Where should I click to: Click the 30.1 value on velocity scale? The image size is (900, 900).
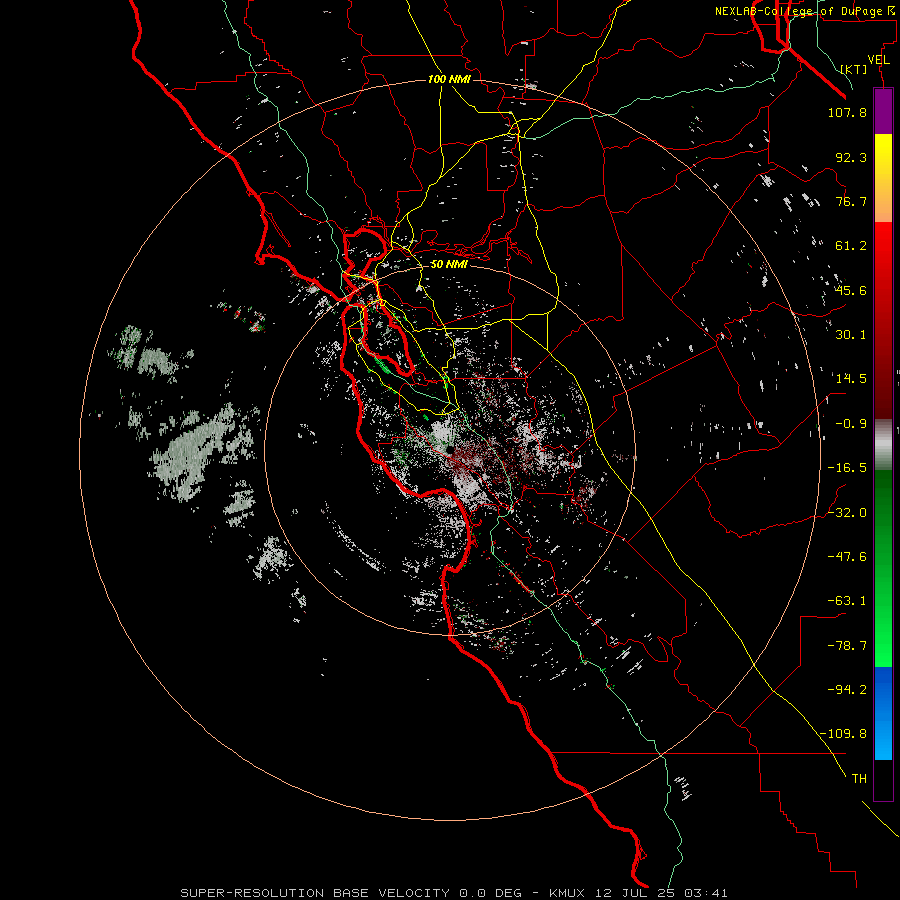pyautogui.click(x=851, y=335)
